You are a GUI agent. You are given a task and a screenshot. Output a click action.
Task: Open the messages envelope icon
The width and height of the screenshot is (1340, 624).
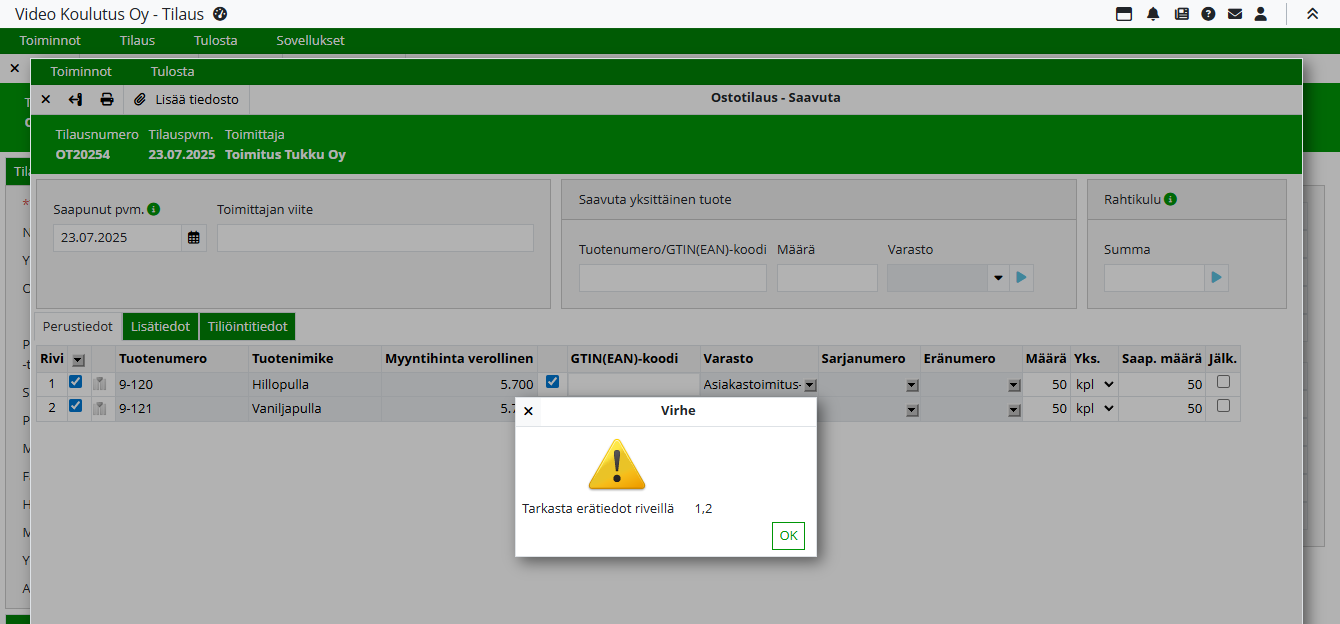click(1235, 14)
